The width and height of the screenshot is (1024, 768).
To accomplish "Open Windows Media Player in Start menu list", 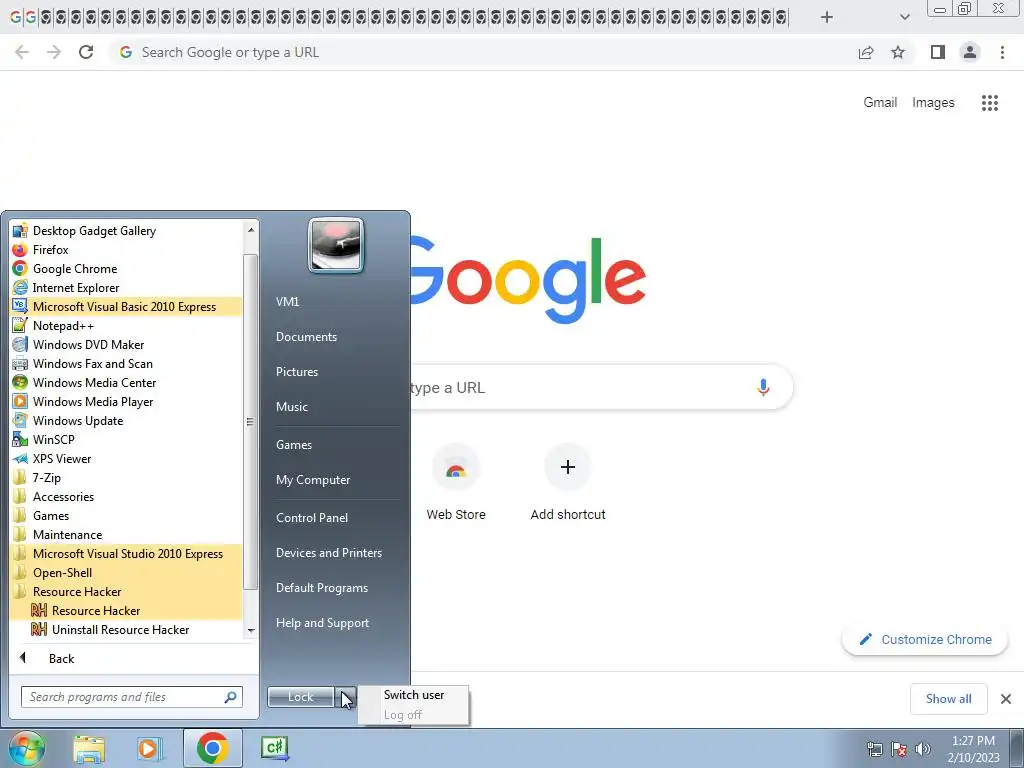I will (126, 401).
